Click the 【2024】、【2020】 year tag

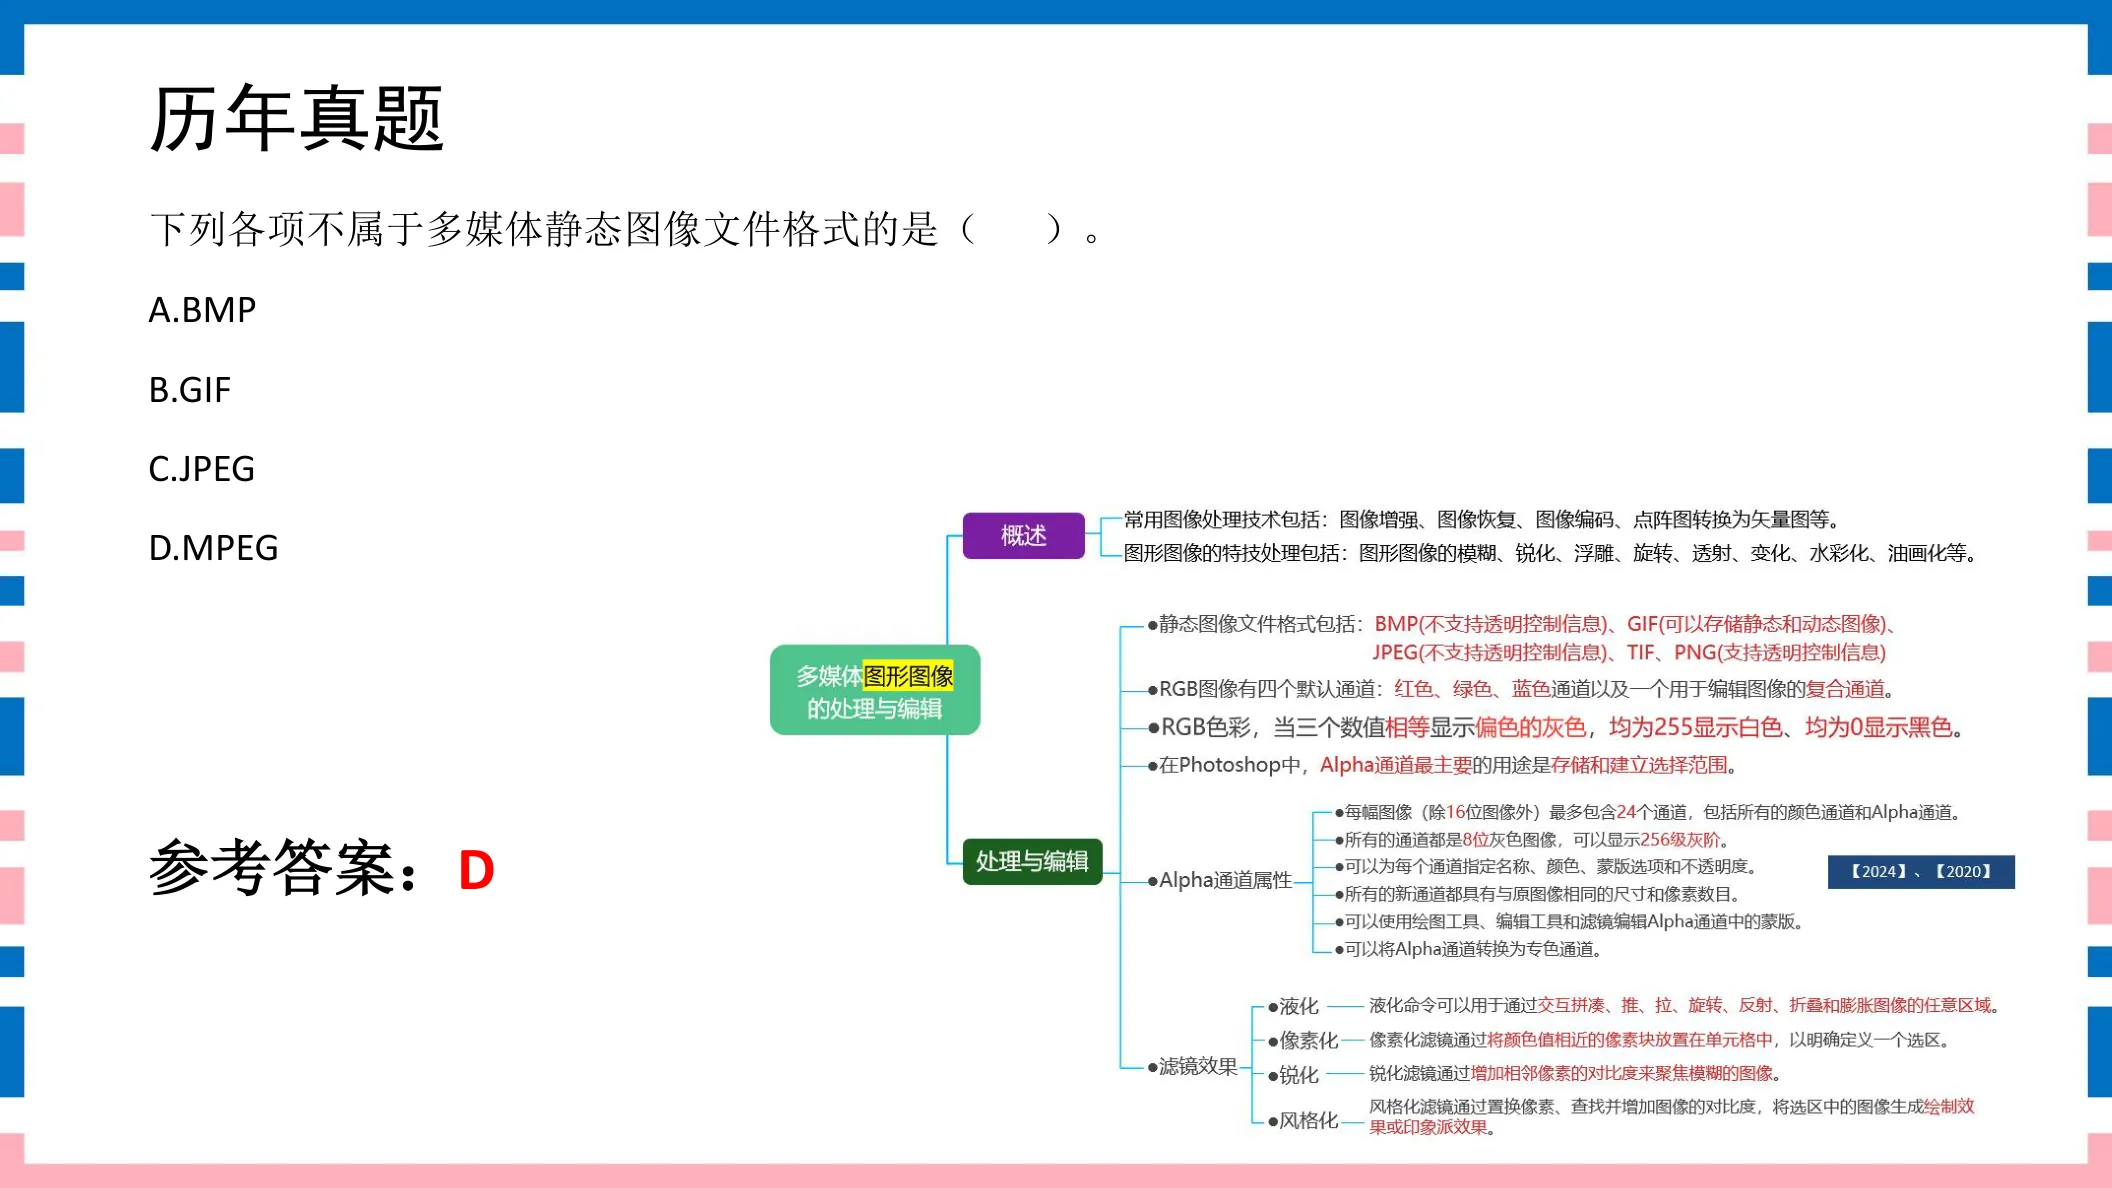(1920, 871)
